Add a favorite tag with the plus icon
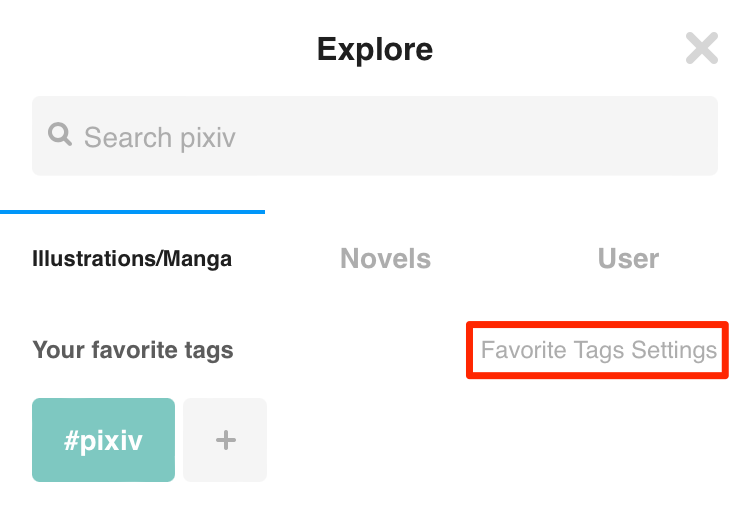 225,440
